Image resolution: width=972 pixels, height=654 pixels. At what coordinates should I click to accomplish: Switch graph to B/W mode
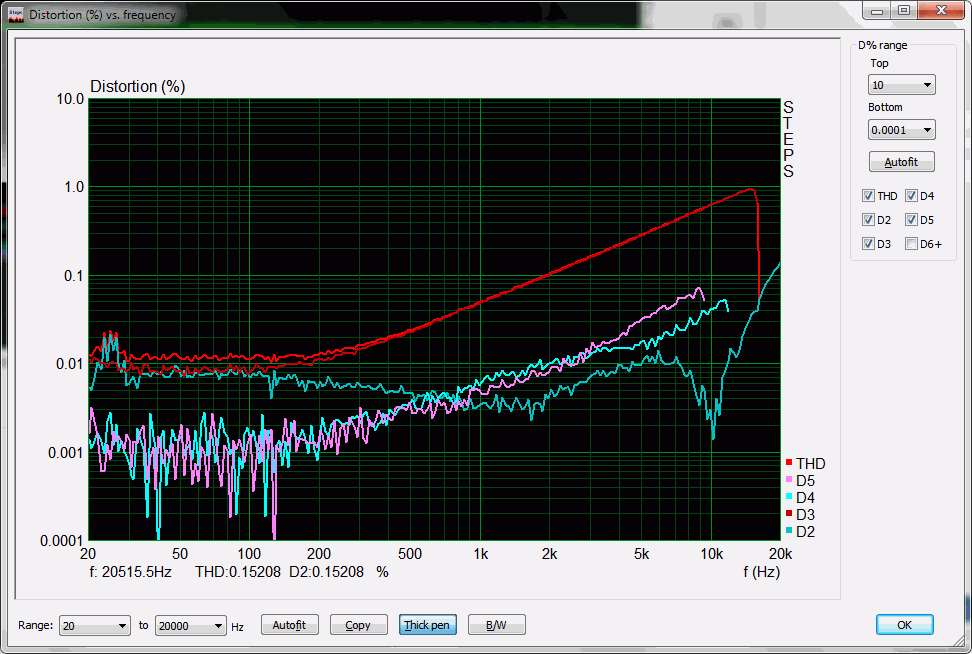[496, 626]
